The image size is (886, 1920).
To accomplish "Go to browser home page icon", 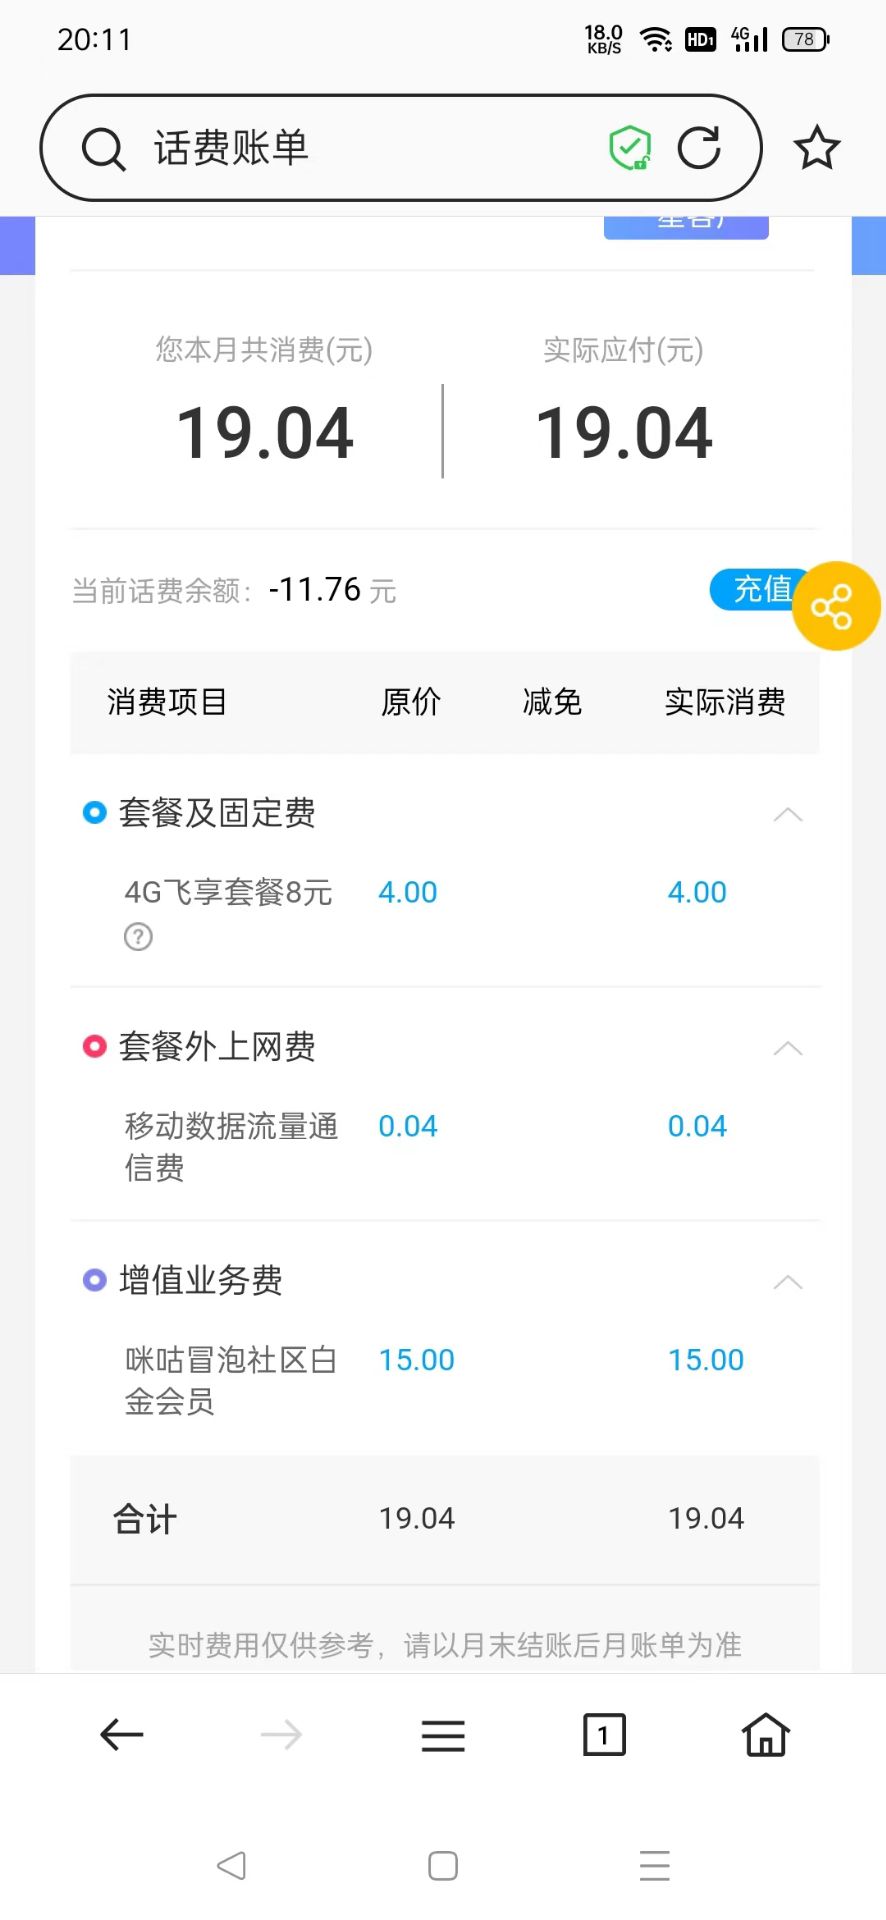I will 766,1734.
